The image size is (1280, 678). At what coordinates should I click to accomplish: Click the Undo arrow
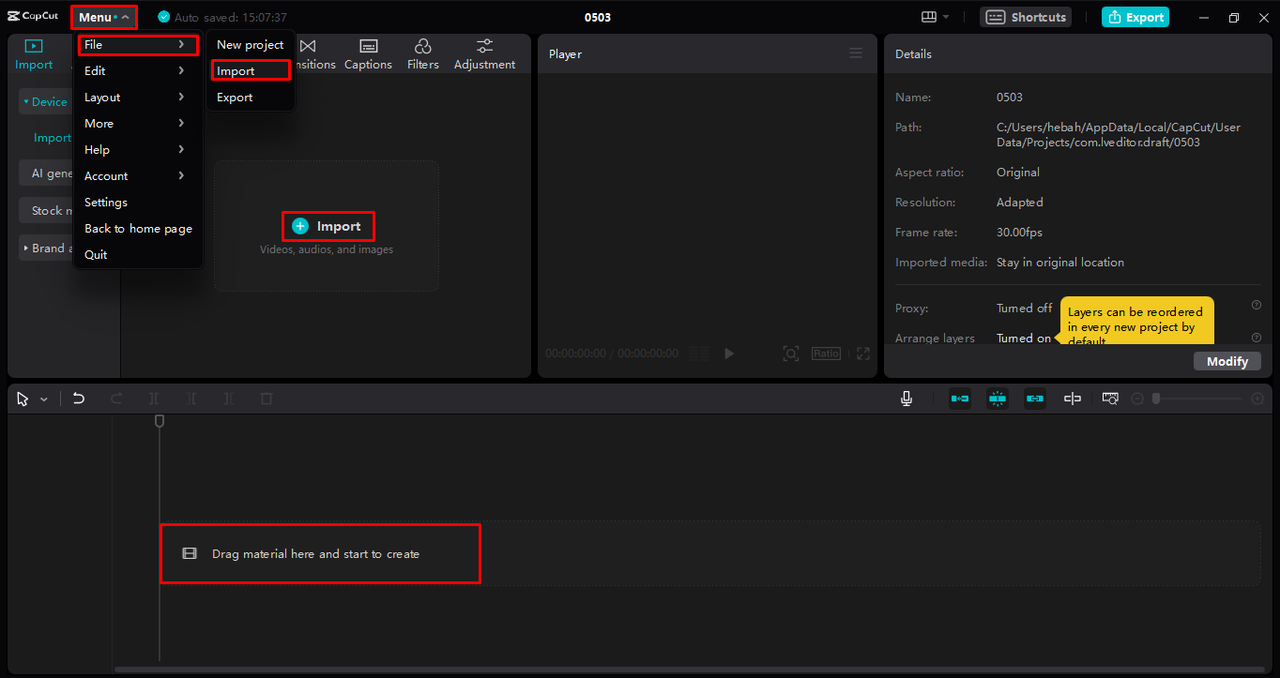(79, 398)
